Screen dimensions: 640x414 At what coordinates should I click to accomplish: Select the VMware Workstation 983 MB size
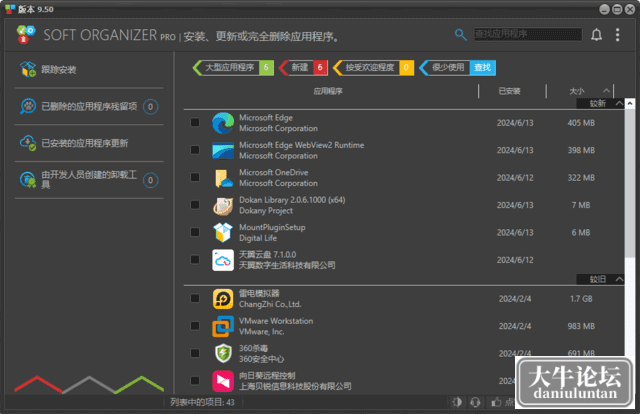pyautogui.click(x=581, y=326)
